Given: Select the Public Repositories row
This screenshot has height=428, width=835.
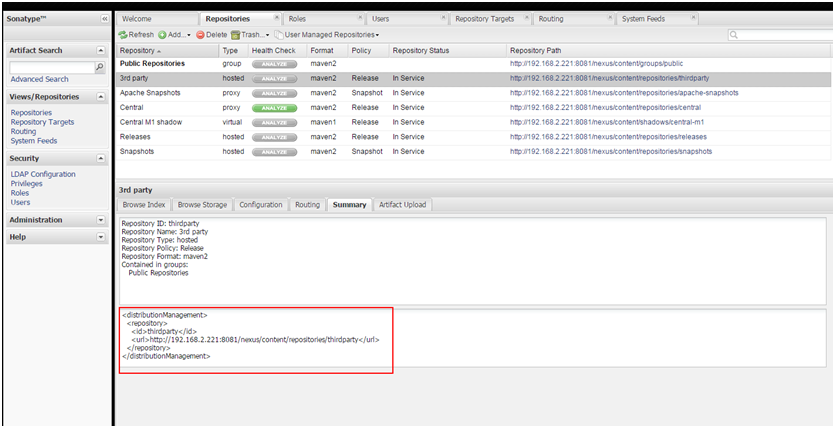Looking at the screenshot, I should 474,64.
